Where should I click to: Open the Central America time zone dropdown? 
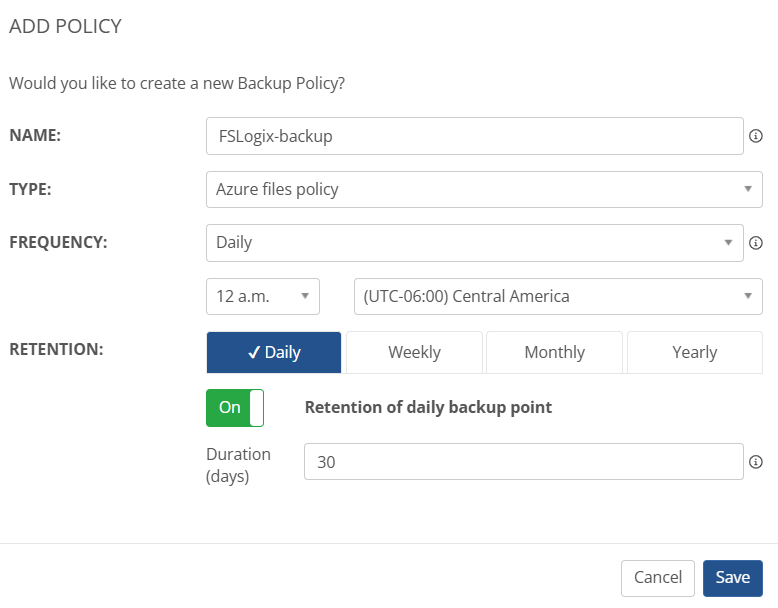558,296
